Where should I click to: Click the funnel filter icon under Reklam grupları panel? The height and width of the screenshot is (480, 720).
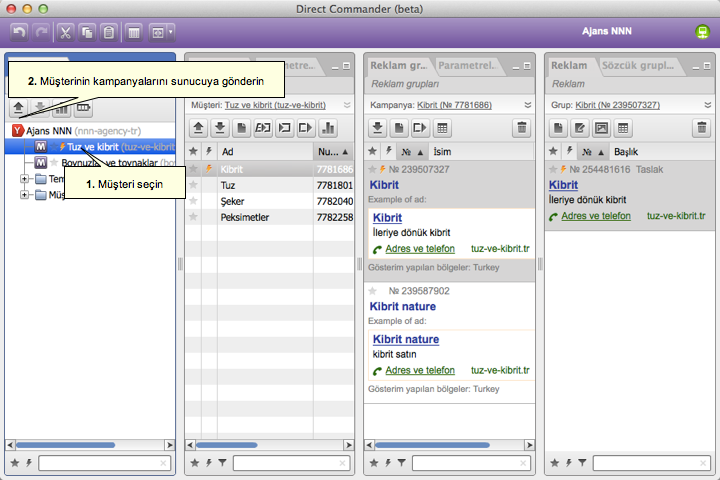coord(402,463)
